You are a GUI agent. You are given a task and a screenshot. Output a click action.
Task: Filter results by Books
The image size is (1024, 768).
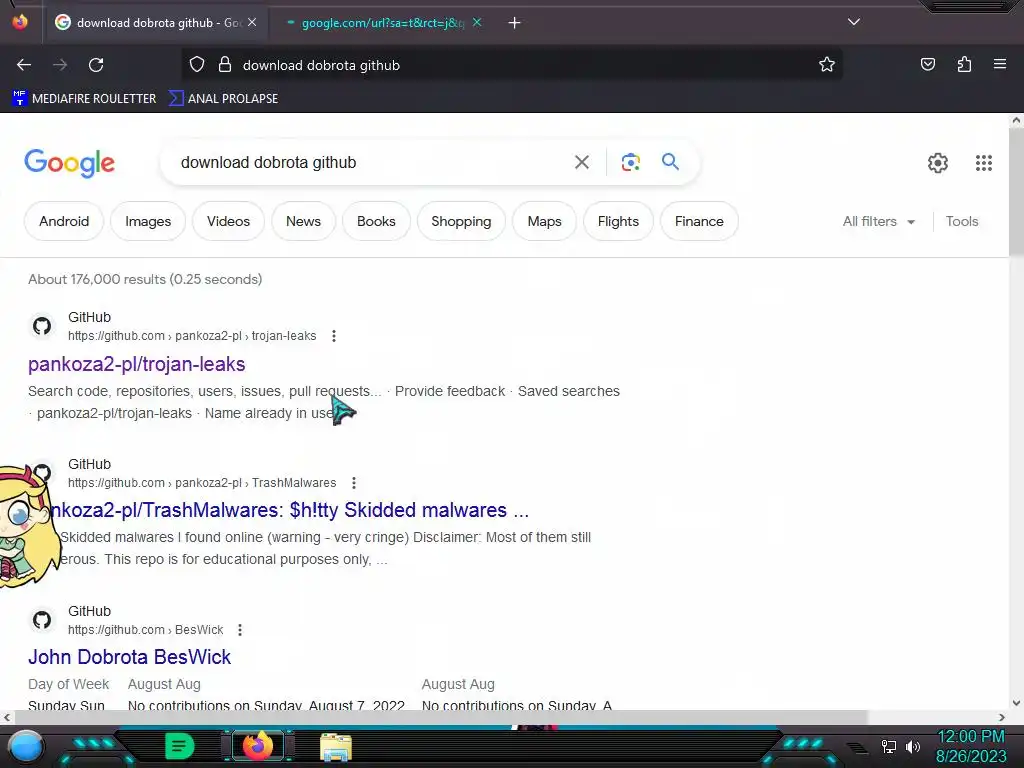(376, 221)
